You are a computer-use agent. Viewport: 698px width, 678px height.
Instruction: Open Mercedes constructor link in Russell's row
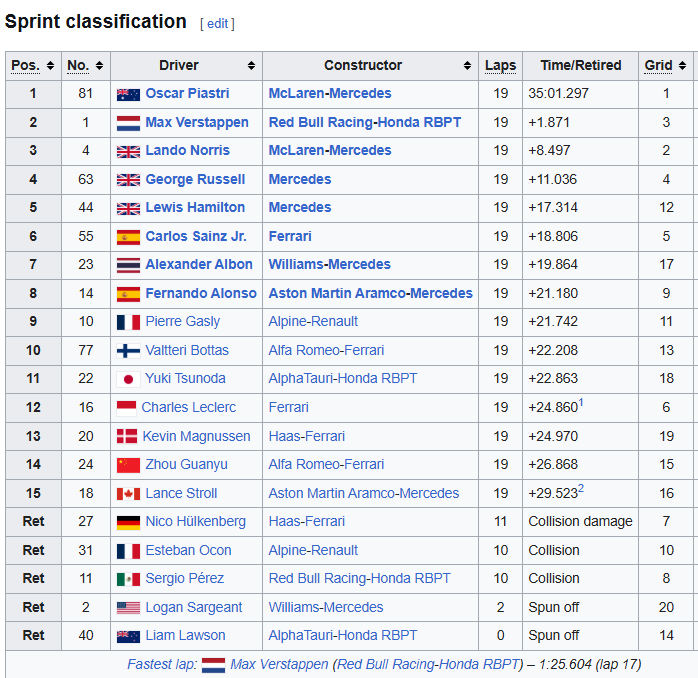click(300, 179)
